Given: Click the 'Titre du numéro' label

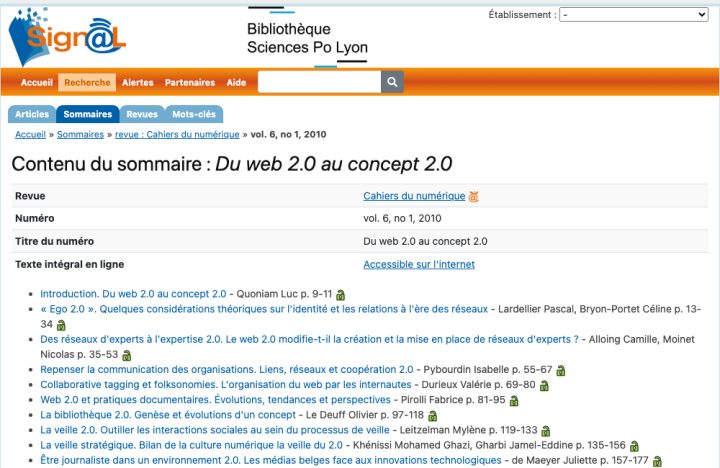Looking at the screenshot, I should (x=55, y=242).
